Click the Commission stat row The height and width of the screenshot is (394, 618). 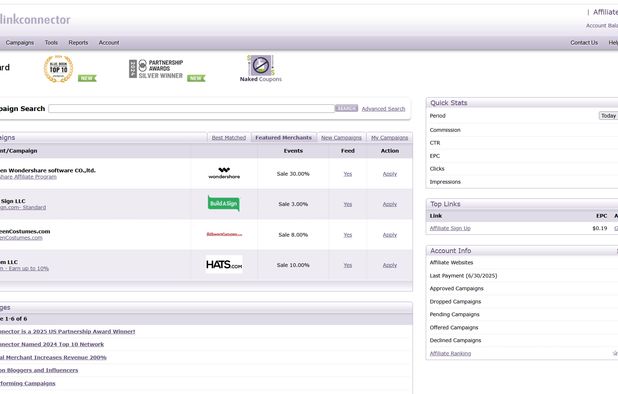coord(522,130)
